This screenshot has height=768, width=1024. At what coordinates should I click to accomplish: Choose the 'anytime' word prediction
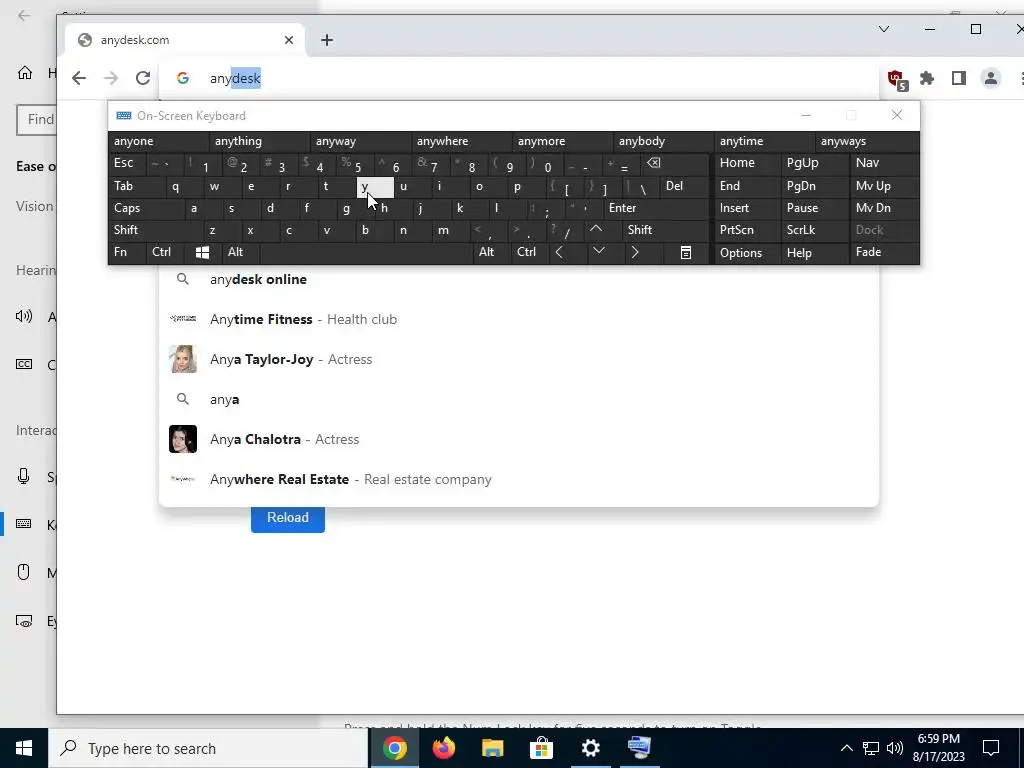(x=765, y=141)
